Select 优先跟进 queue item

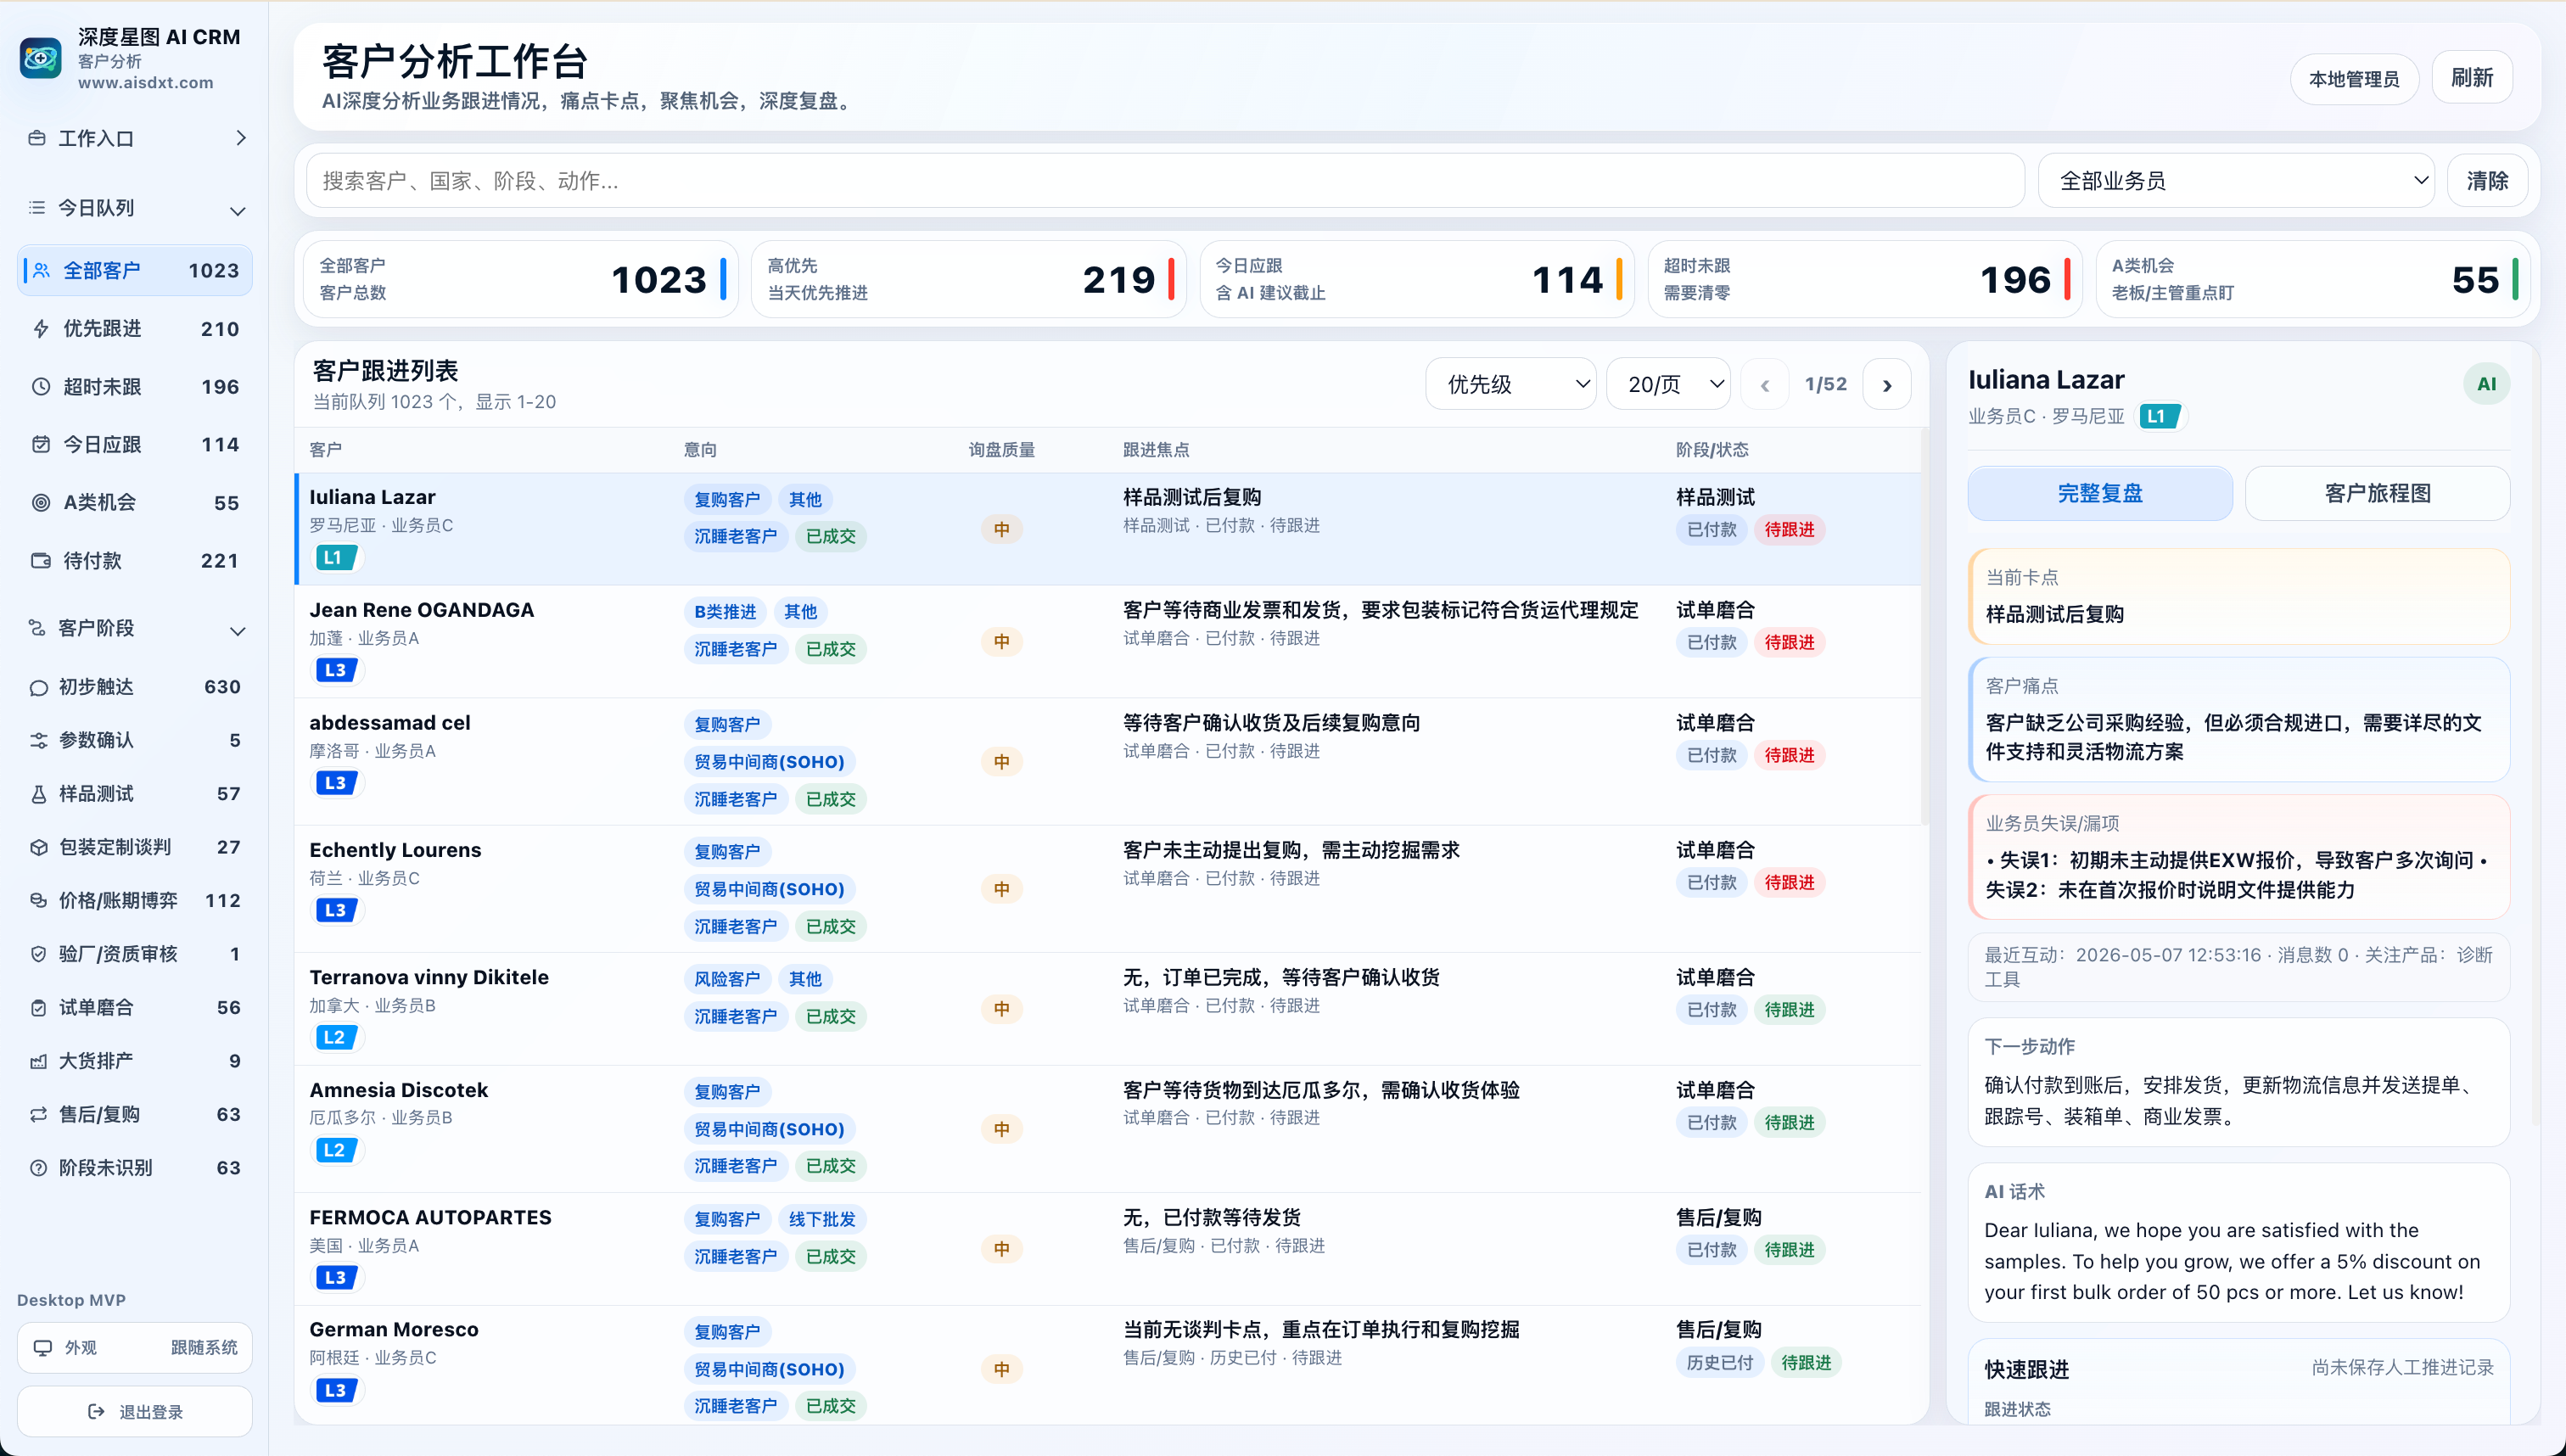point(135,329)
